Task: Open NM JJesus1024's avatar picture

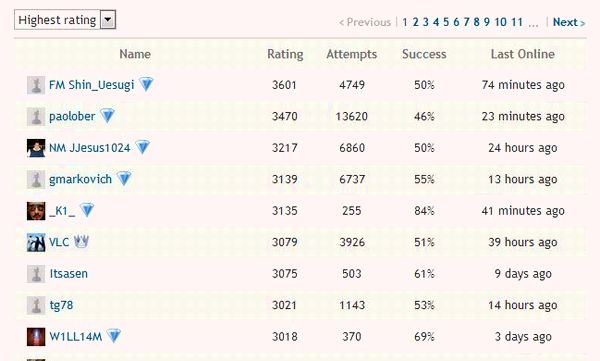Action: tap(36, 148)
